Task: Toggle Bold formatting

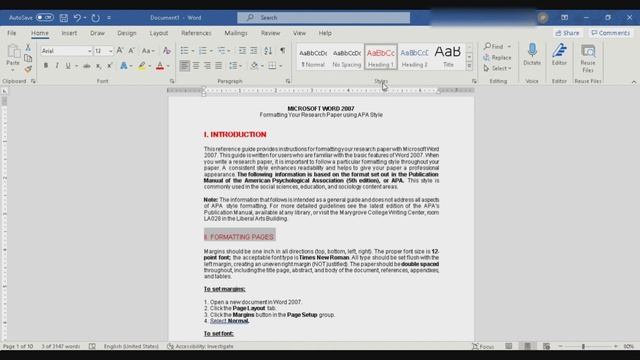Action: click(x=46, y=66)
